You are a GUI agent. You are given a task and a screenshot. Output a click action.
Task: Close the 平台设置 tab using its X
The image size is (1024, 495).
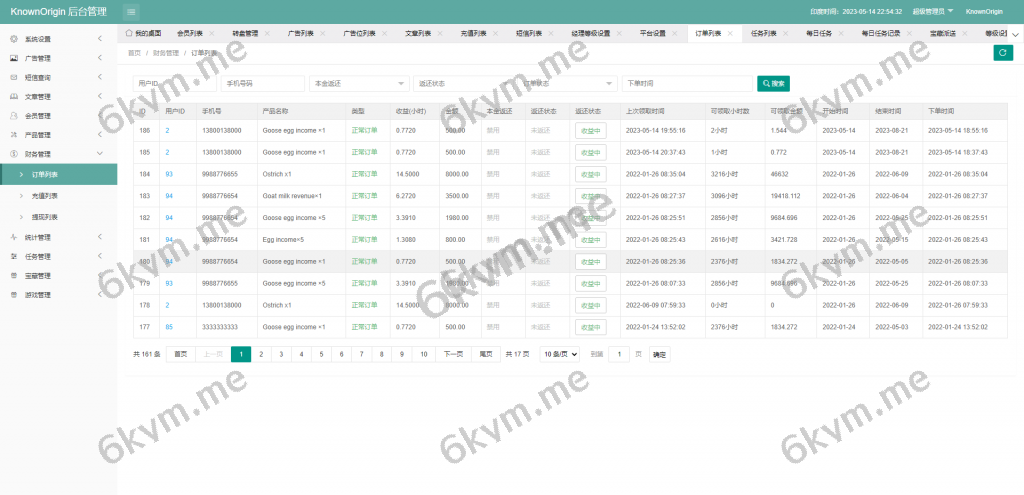675,33
